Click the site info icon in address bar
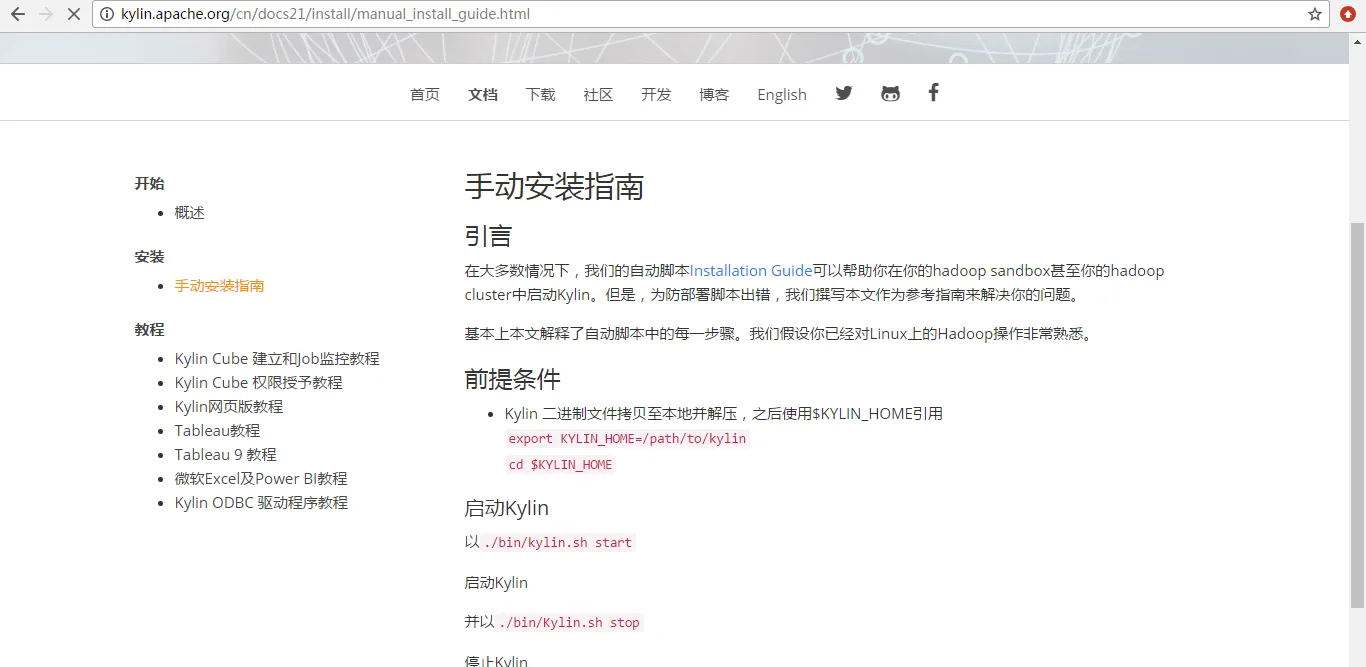 pyautogui.click(x=107, y=14)
